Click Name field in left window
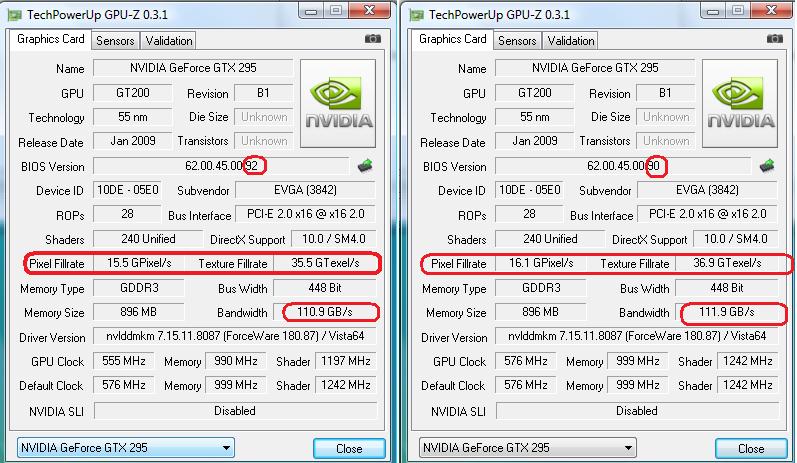 click(193, 68)
